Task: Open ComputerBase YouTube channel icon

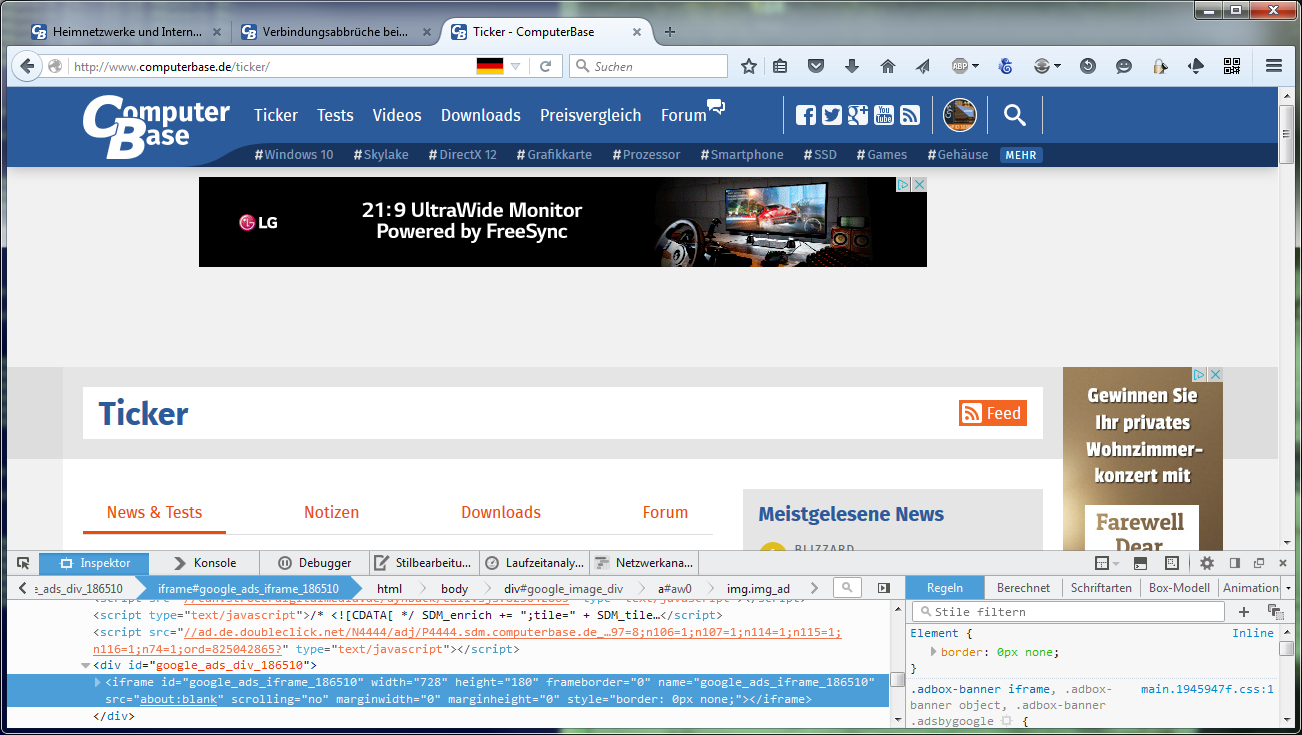Action: tap(884, 115)
